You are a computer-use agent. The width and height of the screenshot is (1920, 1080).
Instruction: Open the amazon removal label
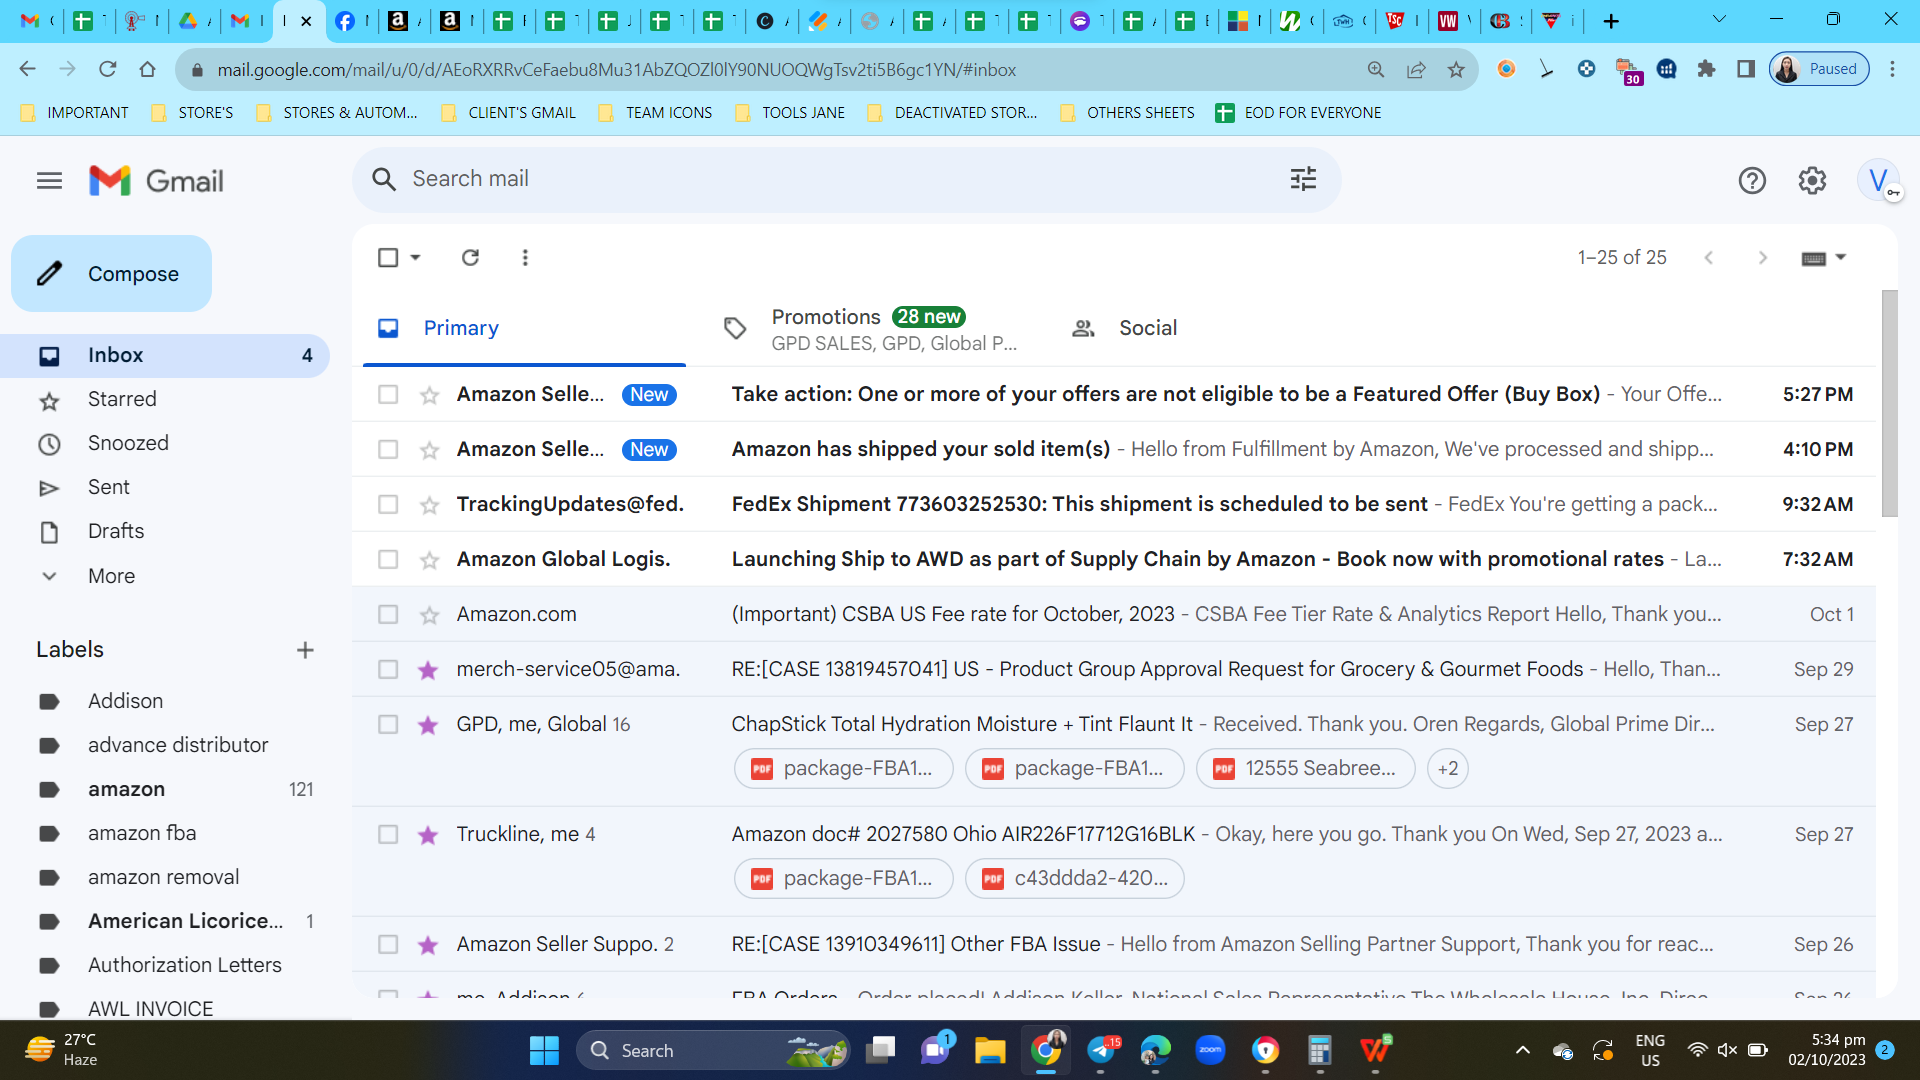click(163, 878)
